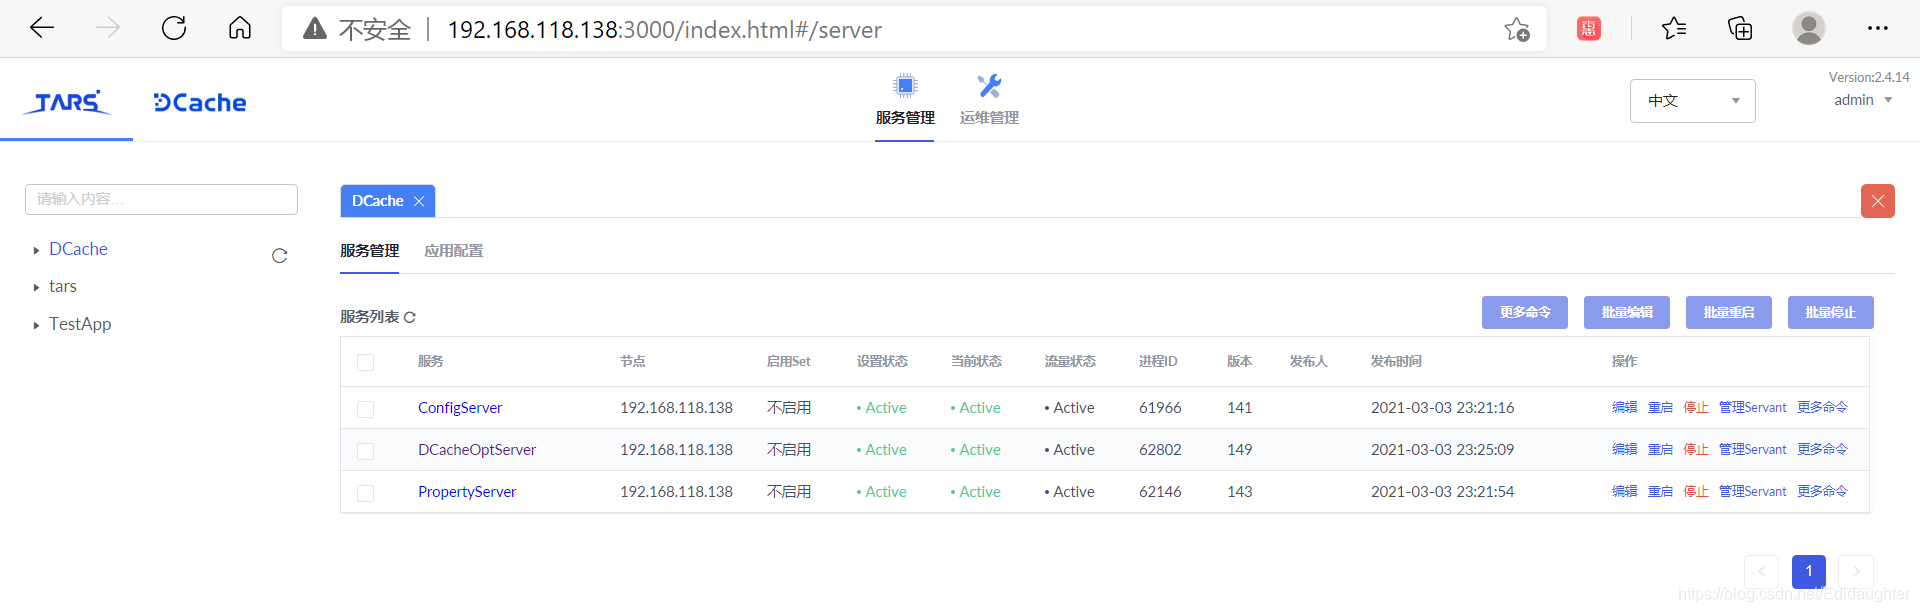
Task: Open the DCache logo tab
Action: 200,102
